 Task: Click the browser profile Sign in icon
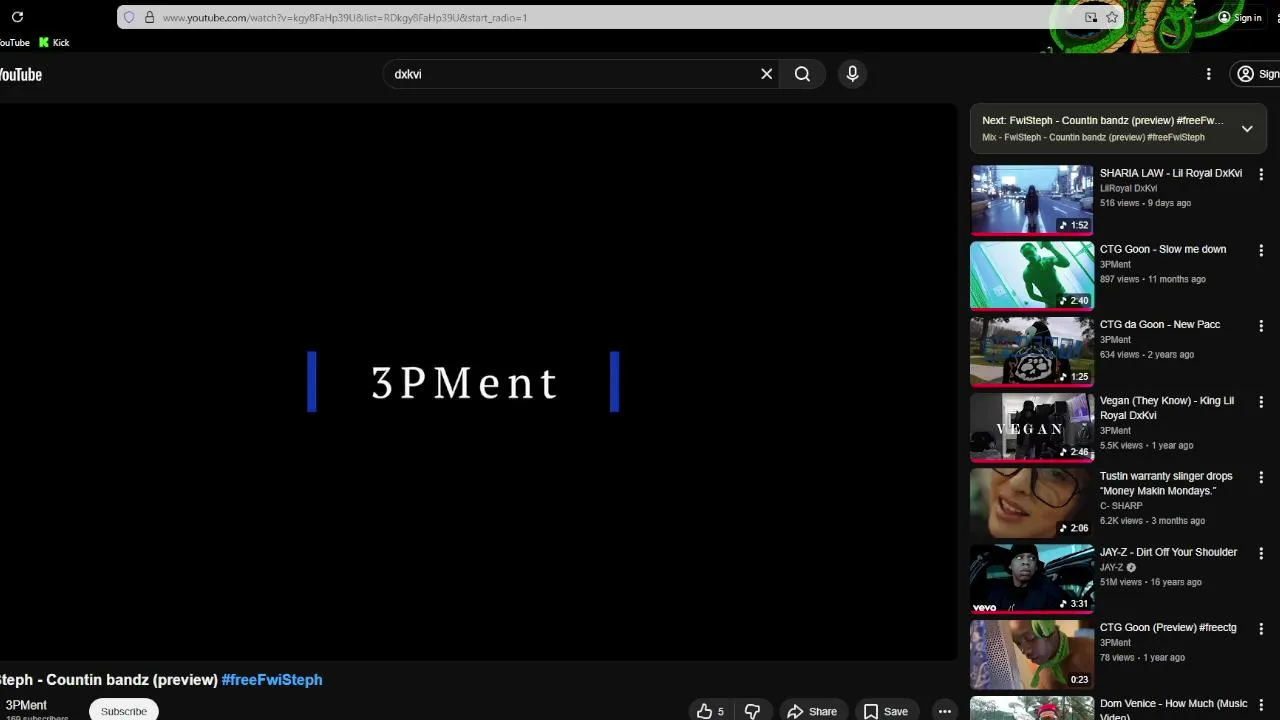[1240, 17]
